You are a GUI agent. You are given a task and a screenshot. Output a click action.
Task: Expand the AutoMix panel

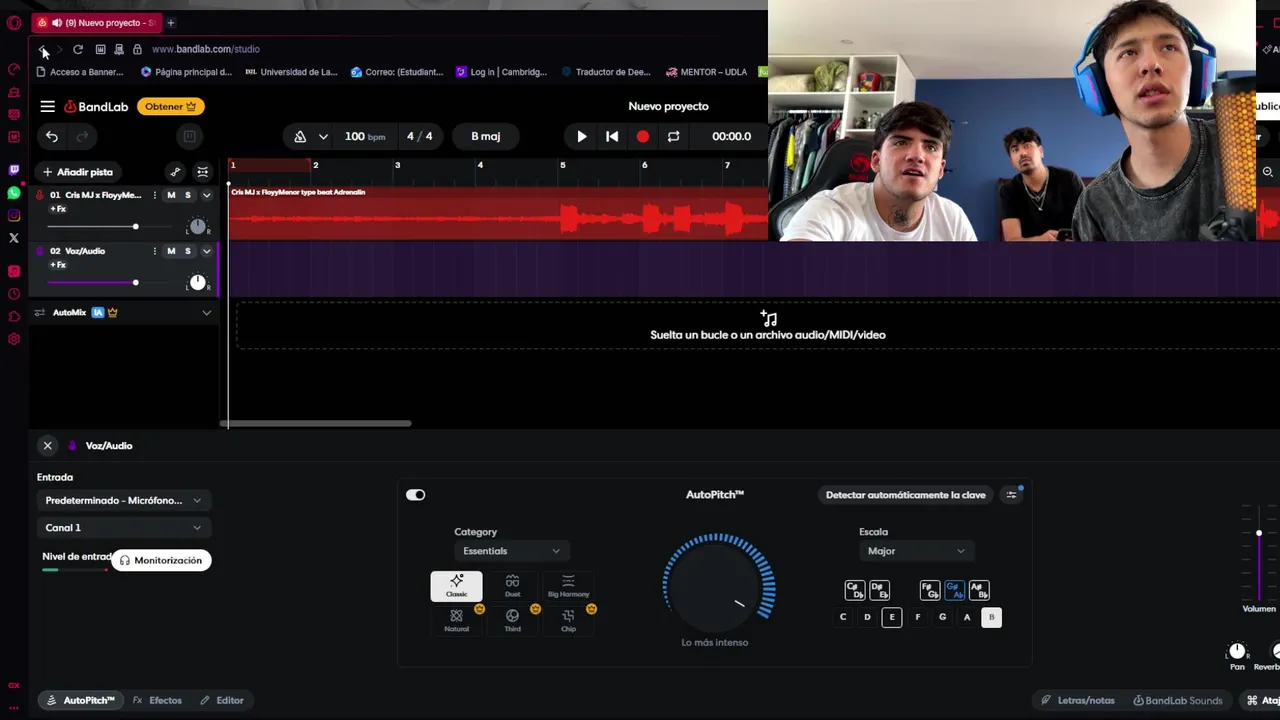coord(207,313)
